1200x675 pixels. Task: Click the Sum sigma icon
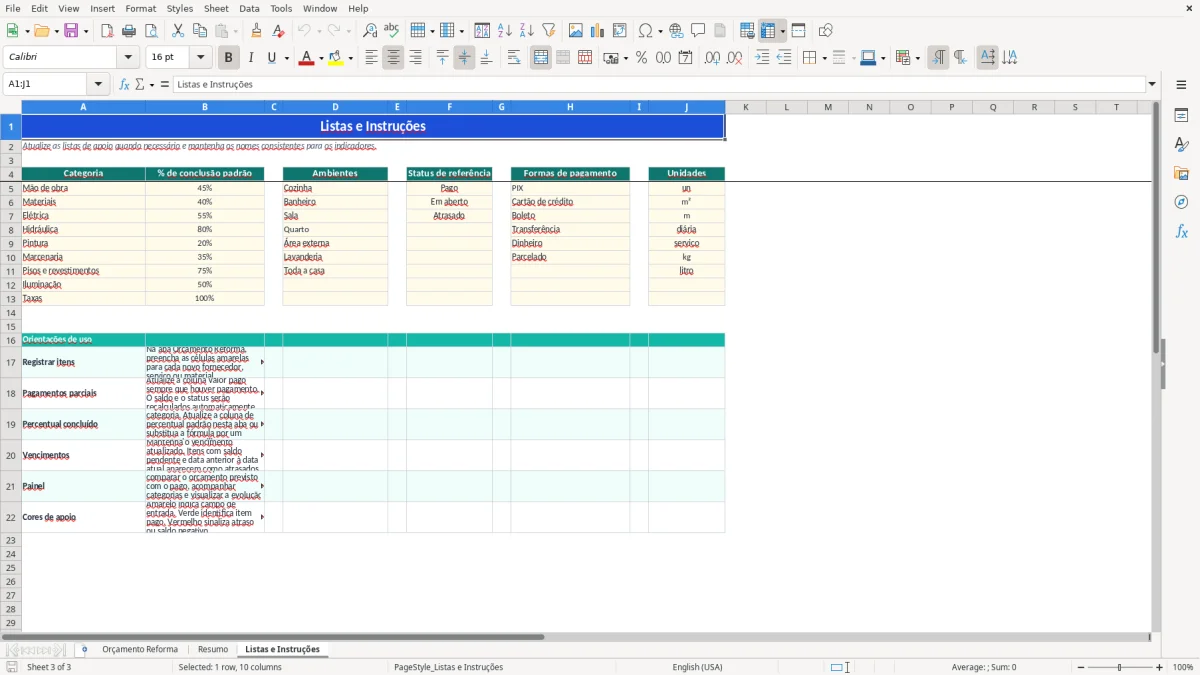coord(139,84)
